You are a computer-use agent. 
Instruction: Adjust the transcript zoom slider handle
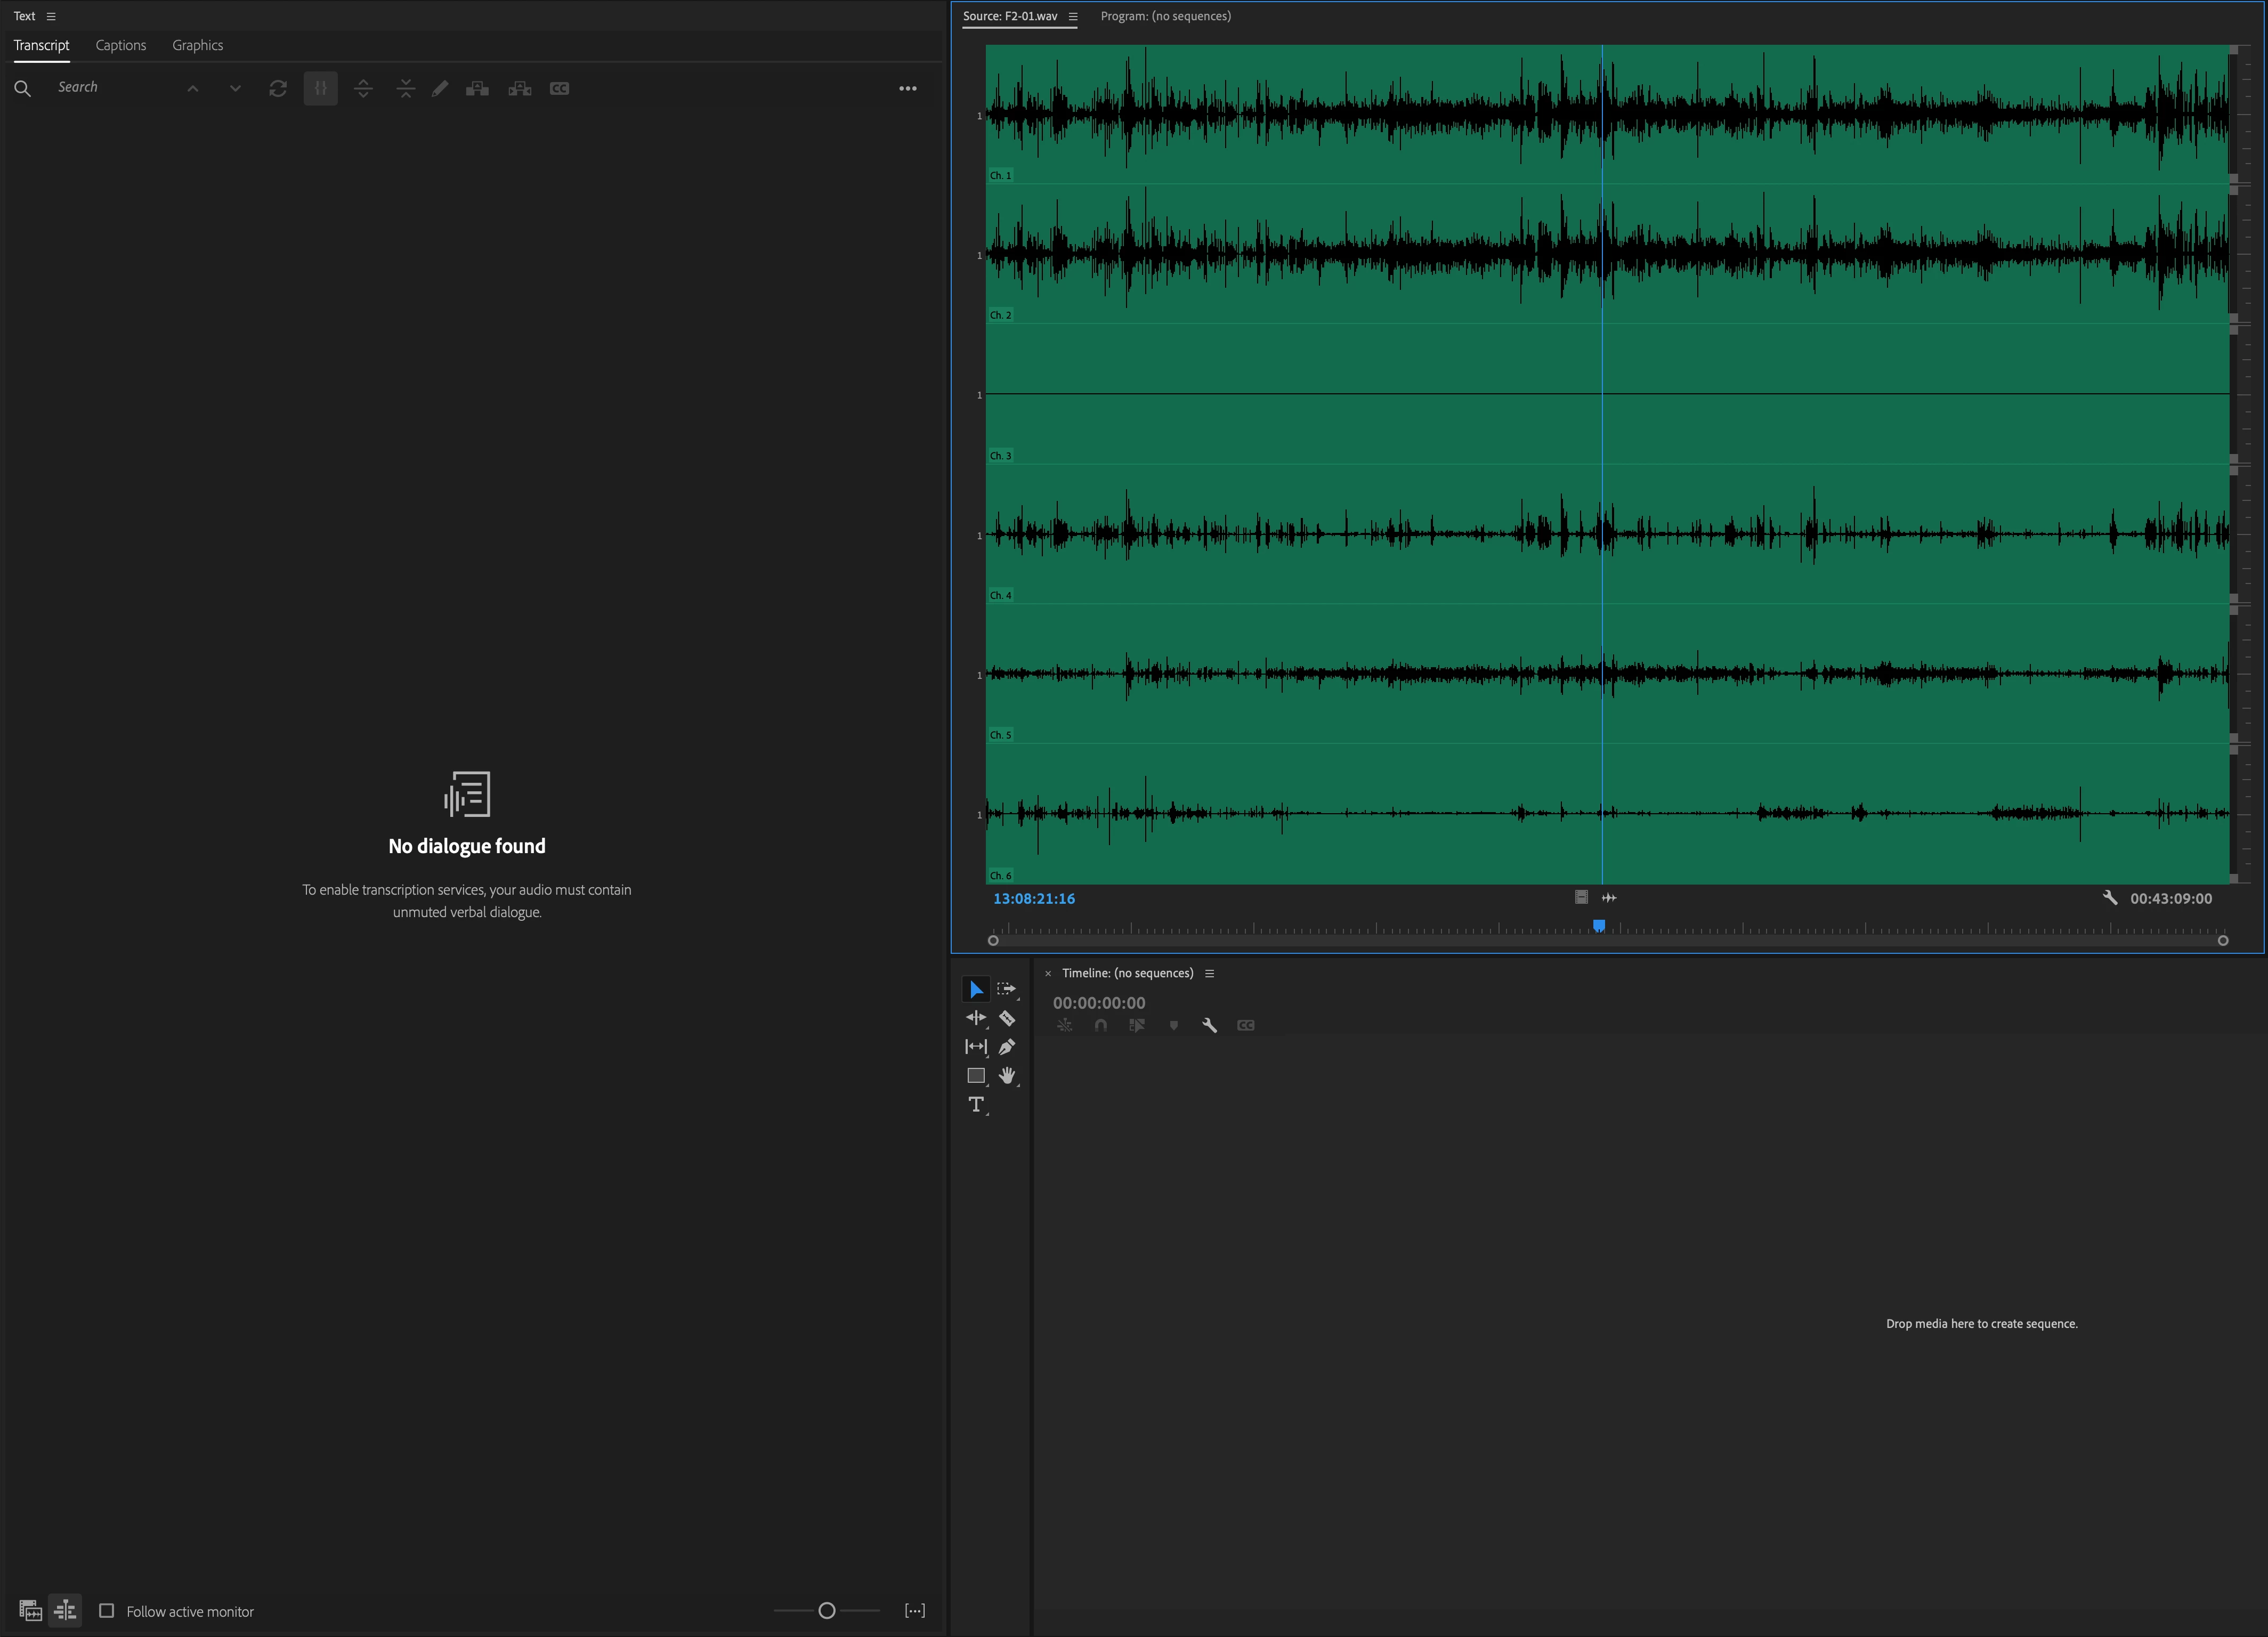[x=827, y=1611]
